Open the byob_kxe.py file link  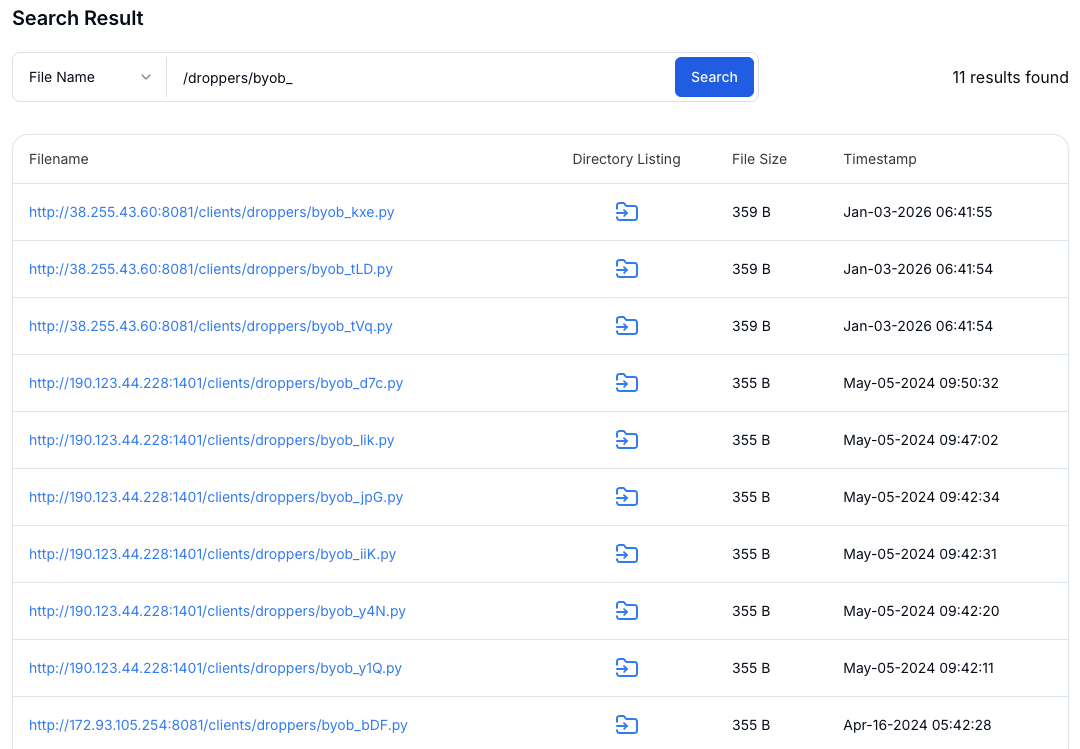tap(212, 212)
